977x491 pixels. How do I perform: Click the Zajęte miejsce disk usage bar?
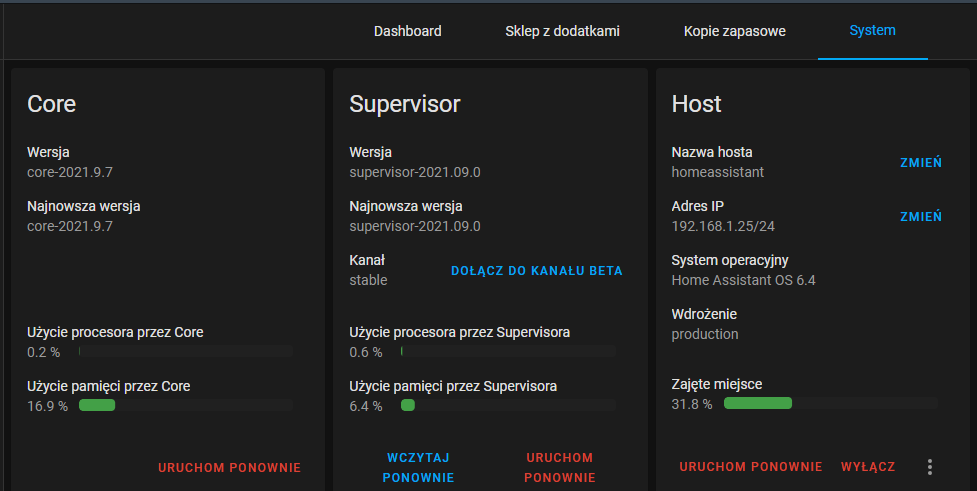[x=831, y=403]
